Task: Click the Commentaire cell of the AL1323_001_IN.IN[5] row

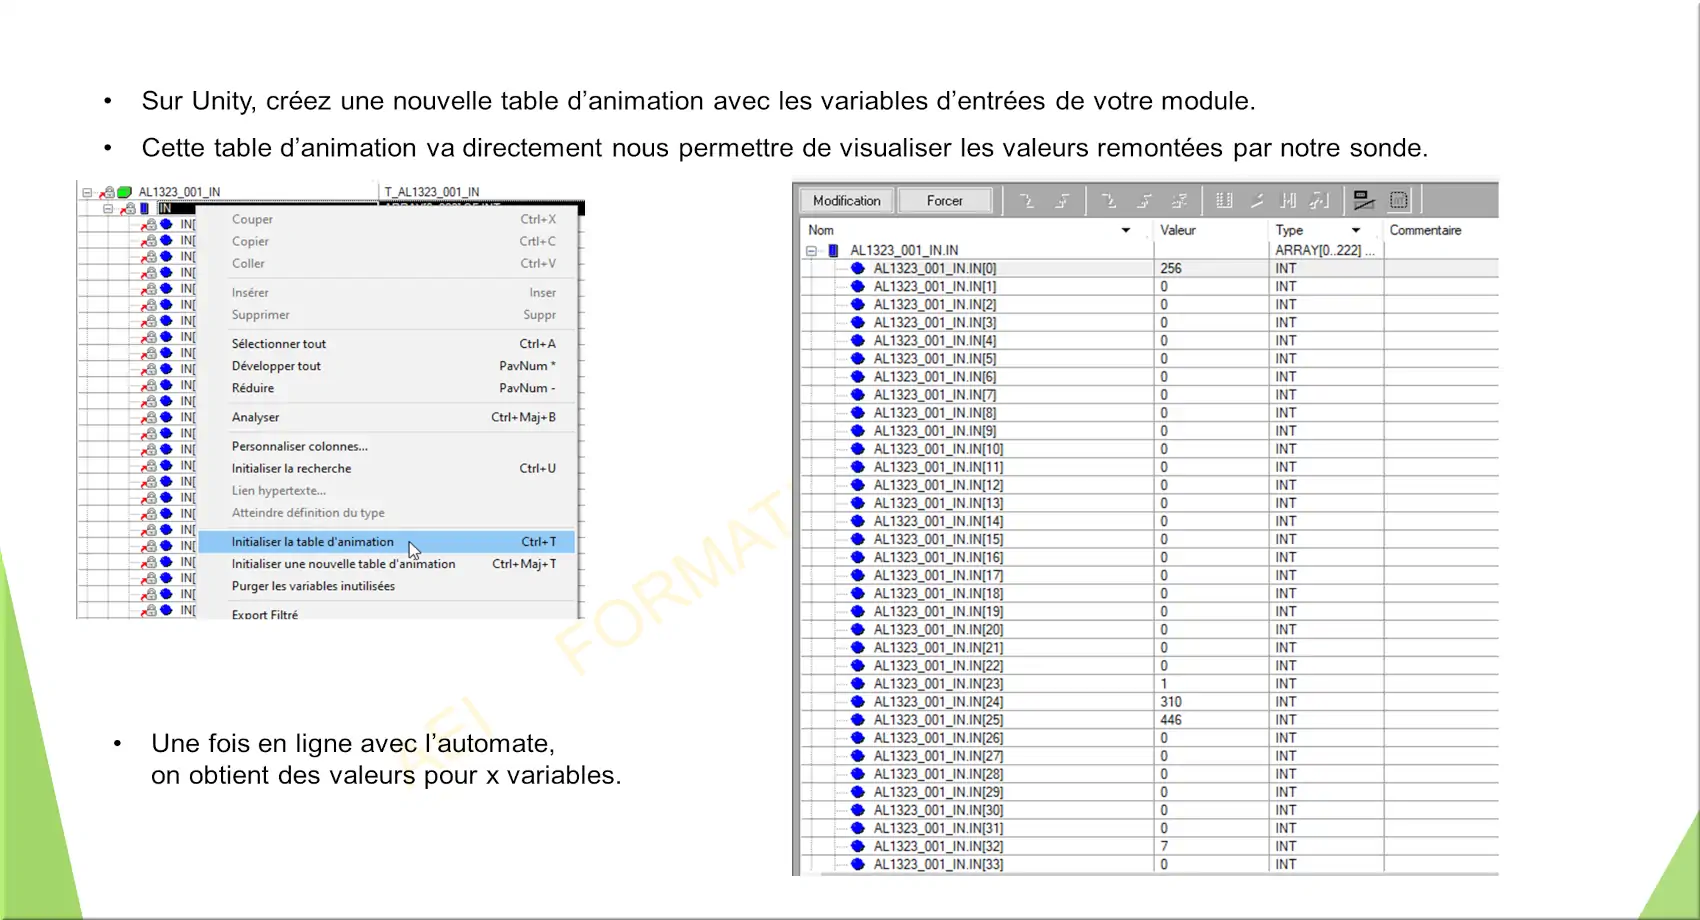Action: pyautogui.click(x=1441, y=358)
